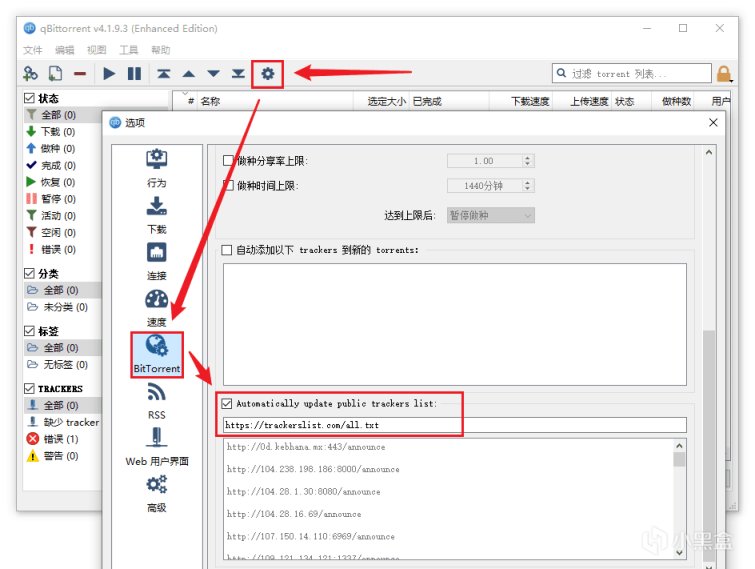Select the 连接 options category
Screen dimensions: 755x569
click(156, 261)
